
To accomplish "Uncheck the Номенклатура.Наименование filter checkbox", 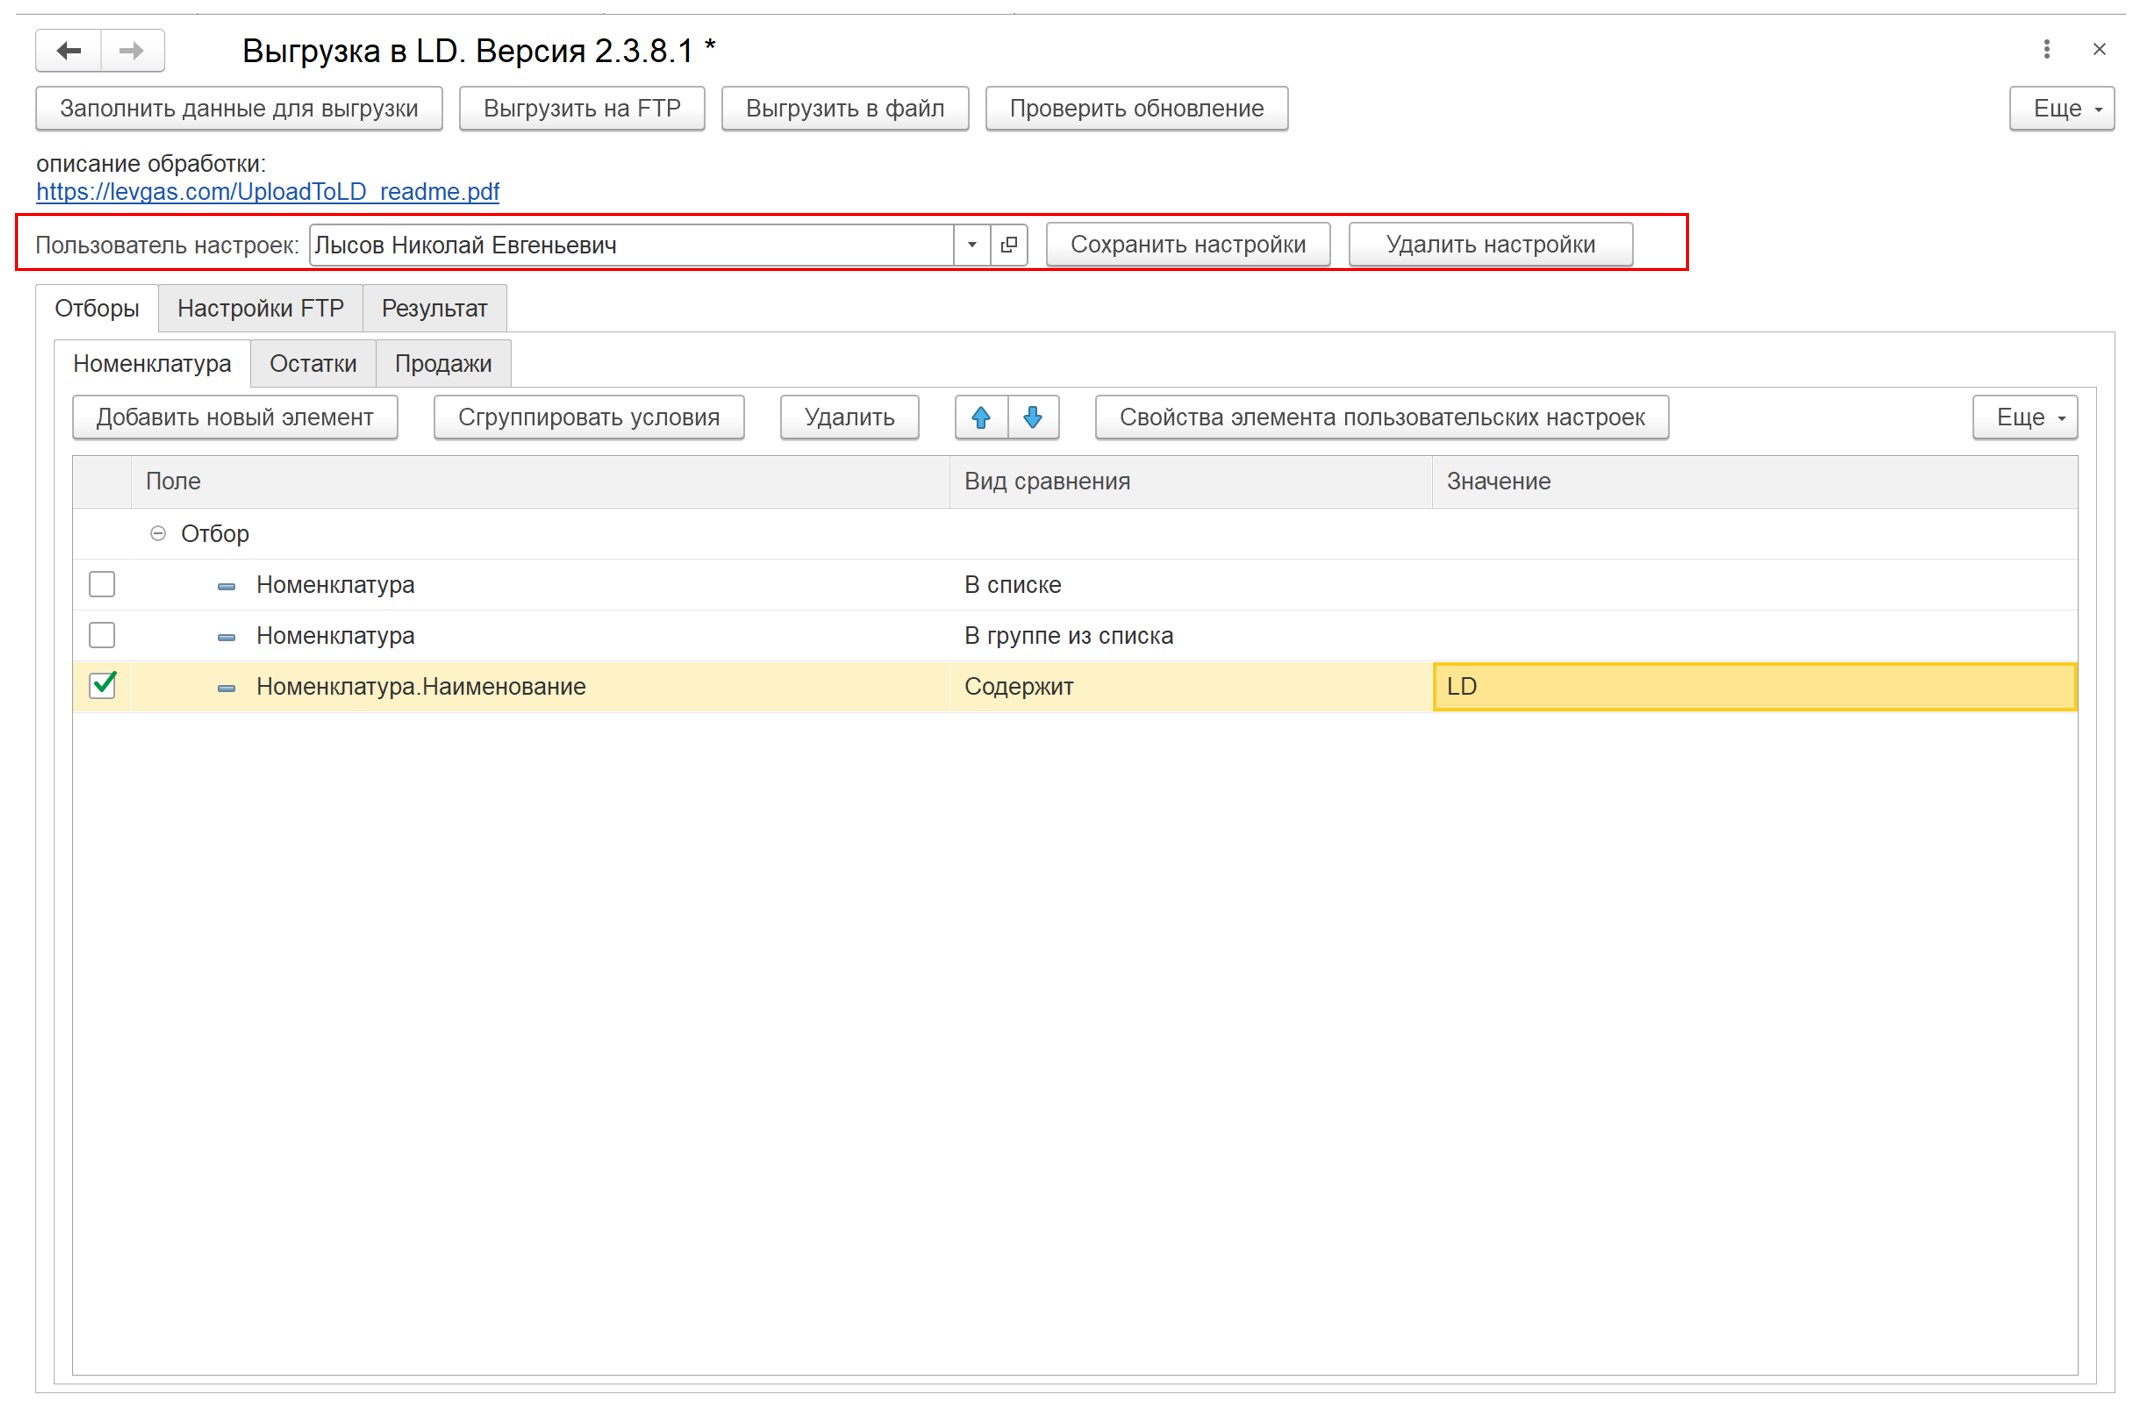I will pyautogui.click(x=101, y=686).
